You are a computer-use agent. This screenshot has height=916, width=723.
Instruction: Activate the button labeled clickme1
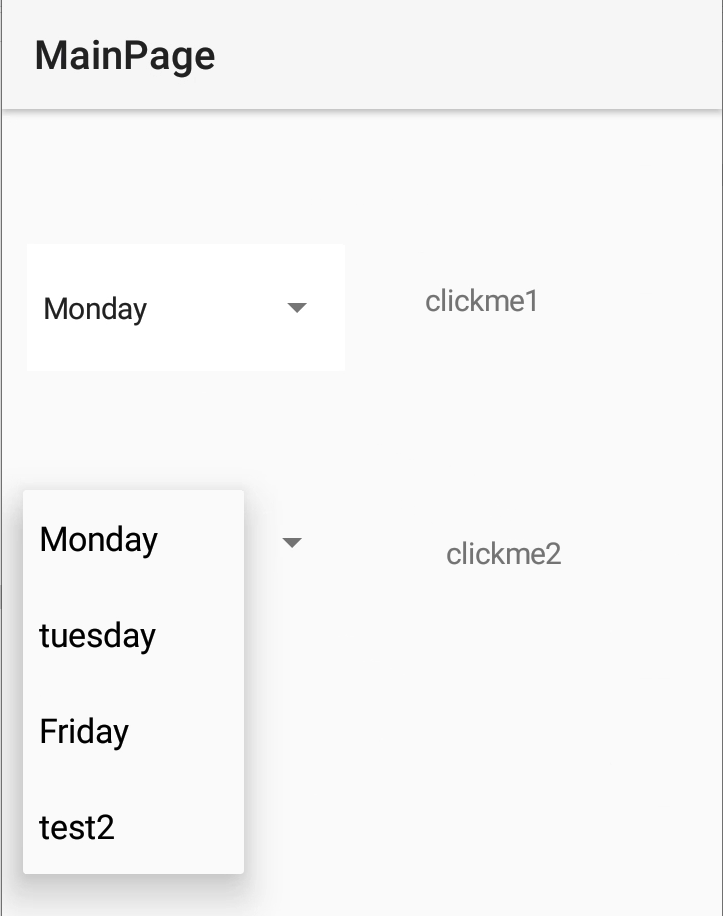[x=482, y=301]
